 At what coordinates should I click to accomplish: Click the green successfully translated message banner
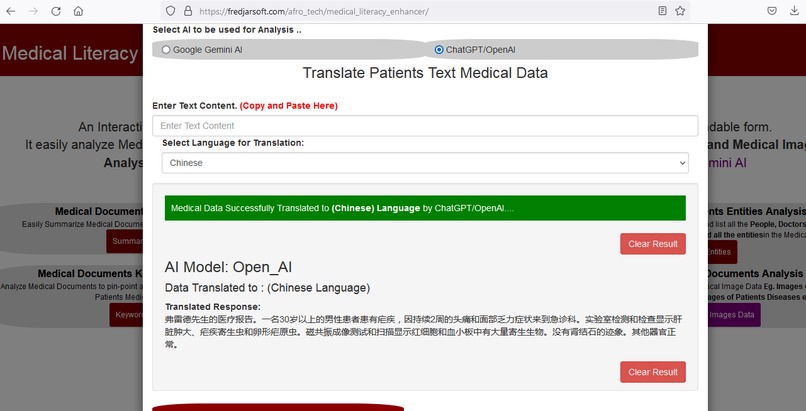click(425, 208)
